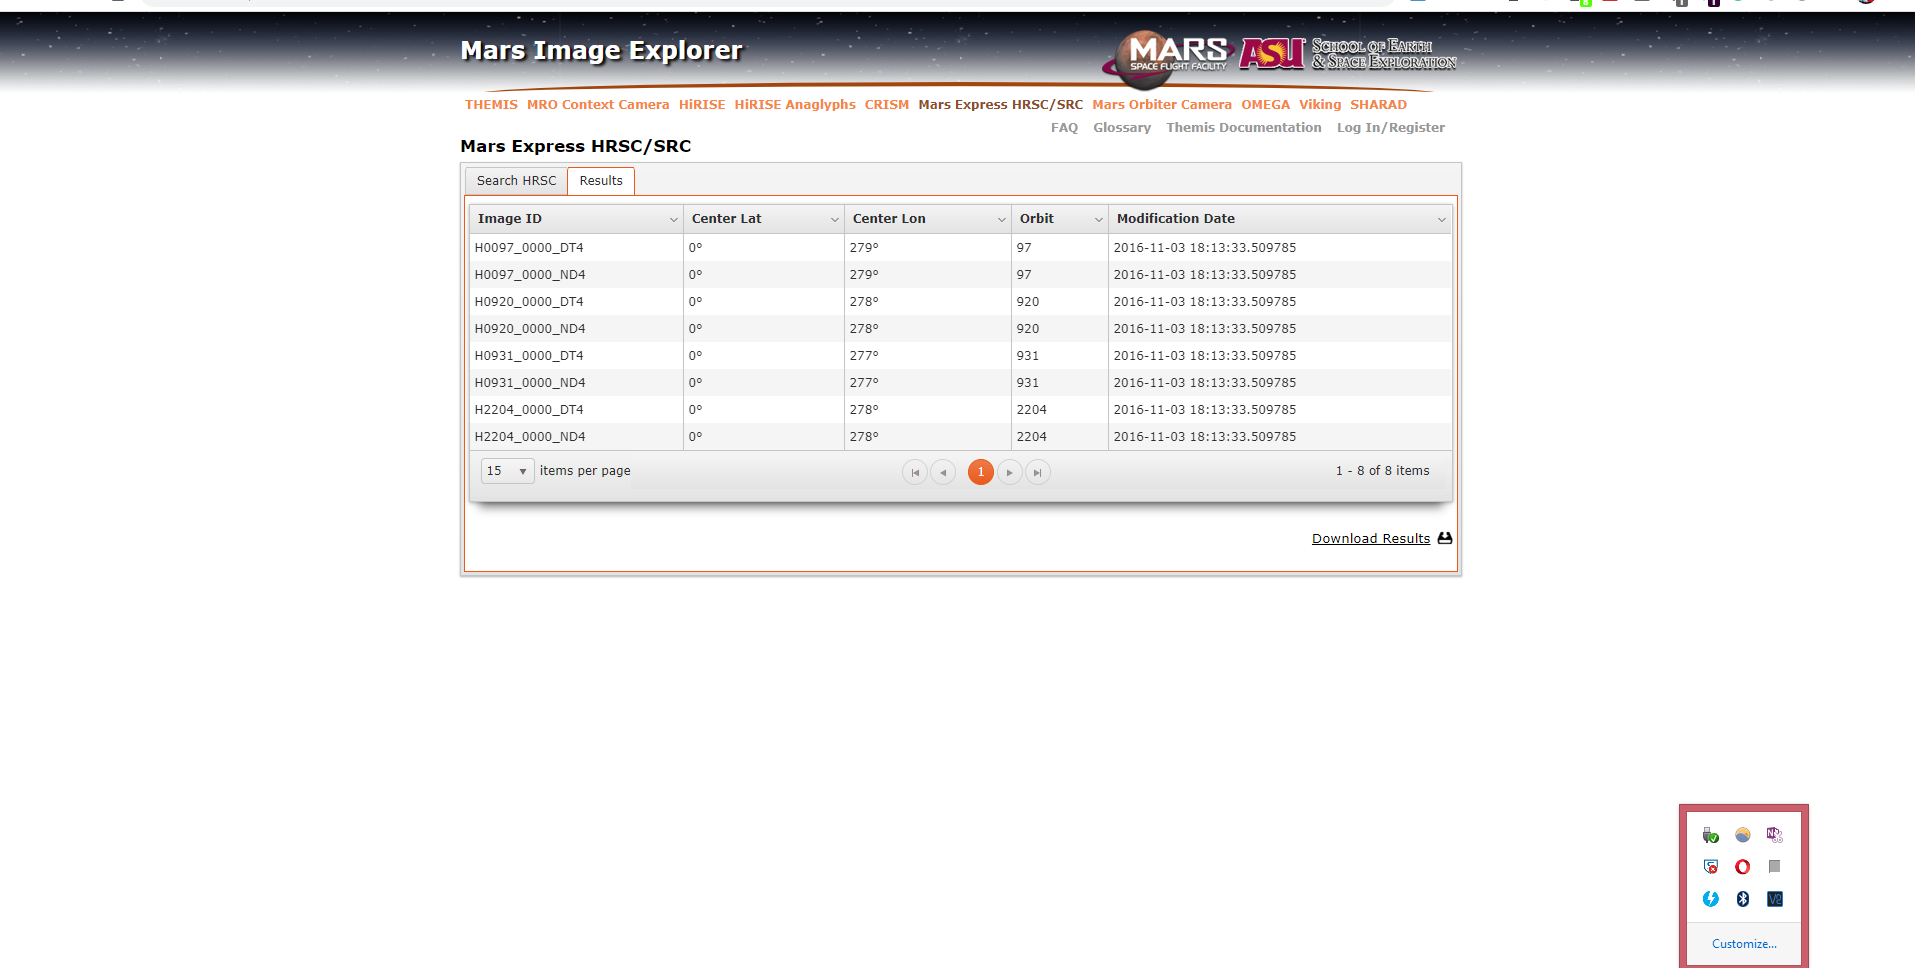The width and height of the screenshot is (1915, 968).
Task: Open the SHARAD navigation link
Action: pos(1378,105)
